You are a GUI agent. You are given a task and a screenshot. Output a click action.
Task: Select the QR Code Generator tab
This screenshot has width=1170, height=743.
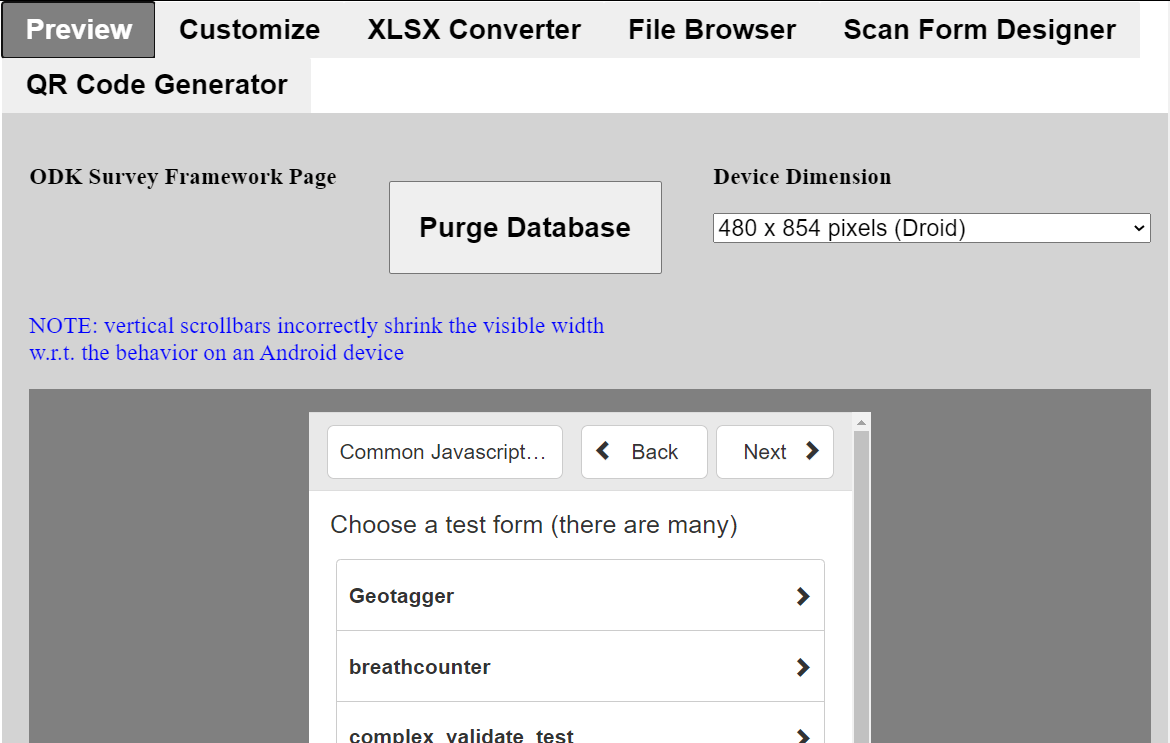pyautogui.click(x=157, y=85)
